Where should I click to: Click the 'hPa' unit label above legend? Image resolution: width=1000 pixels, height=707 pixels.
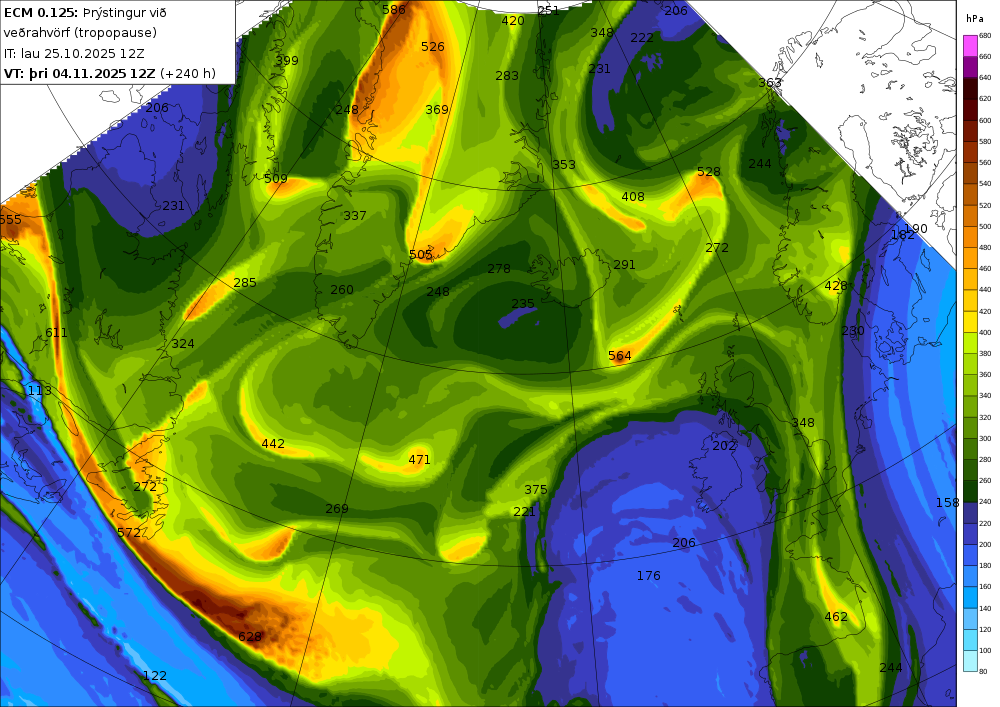(x=974, y=18)
